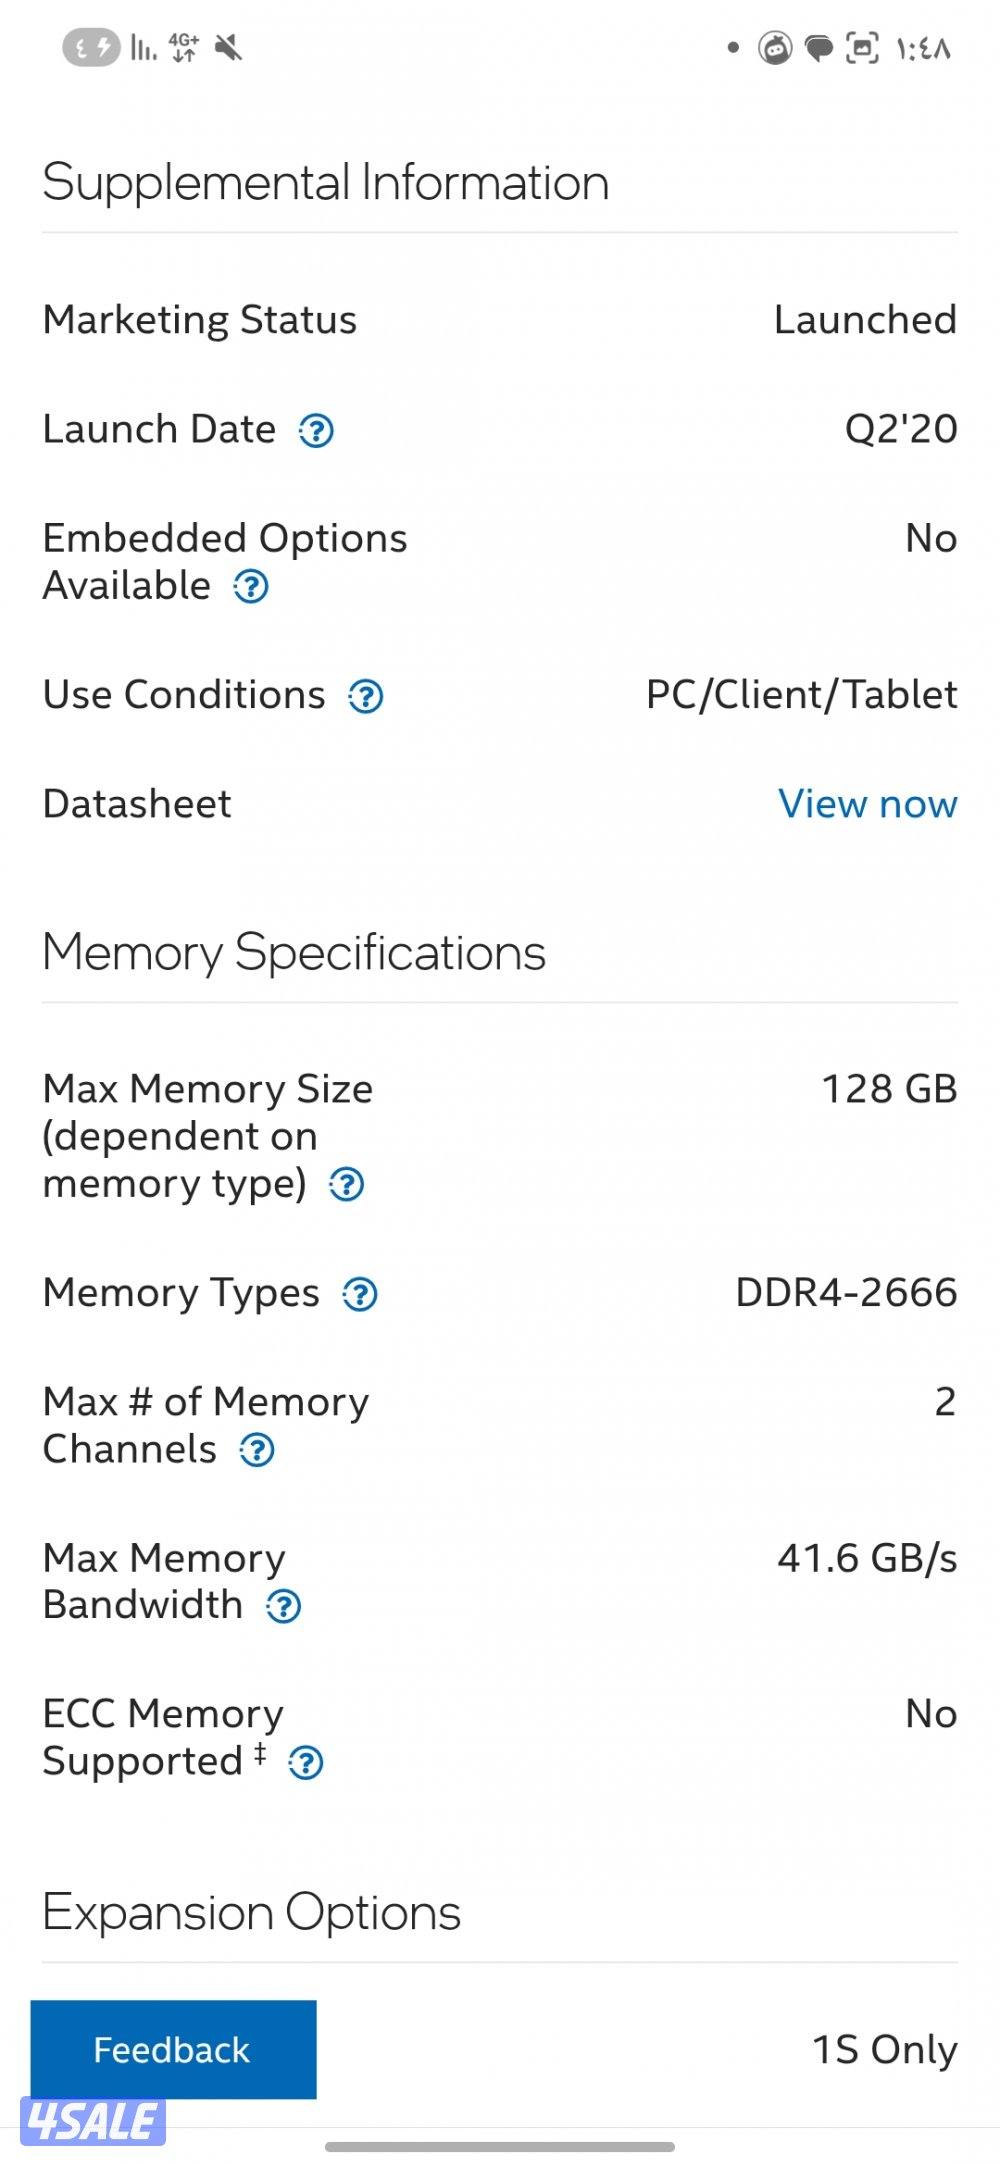The image size is (1000, 2166).
Task: Open help for ECC Memory Supported
Action: click(x=305, y=1763)
